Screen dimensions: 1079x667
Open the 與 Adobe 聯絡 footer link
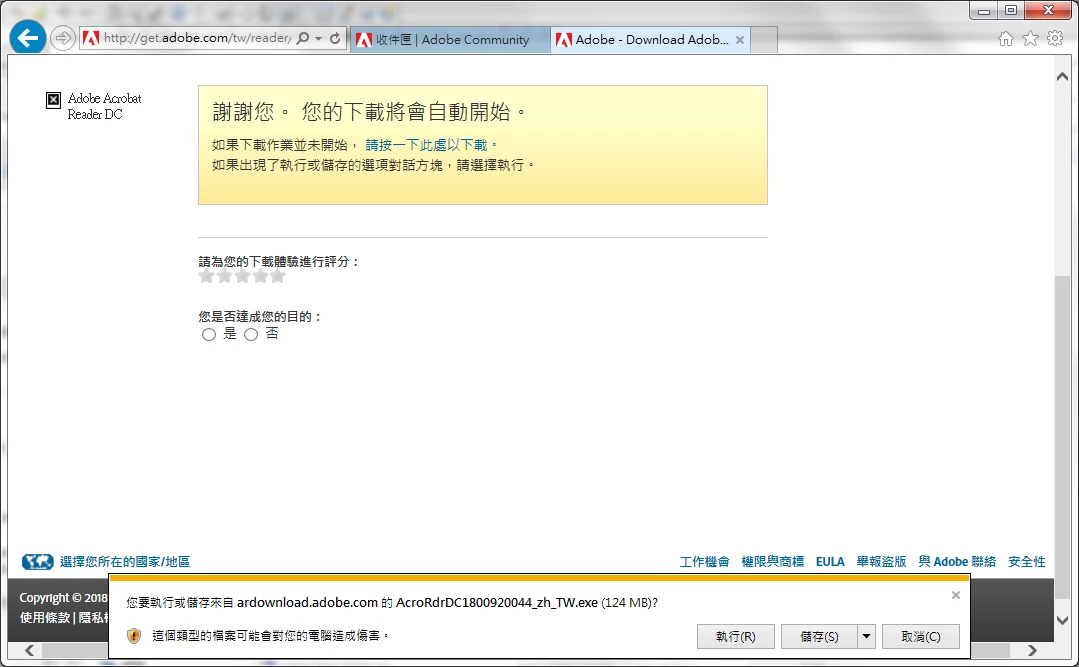(x=957, y=562)
